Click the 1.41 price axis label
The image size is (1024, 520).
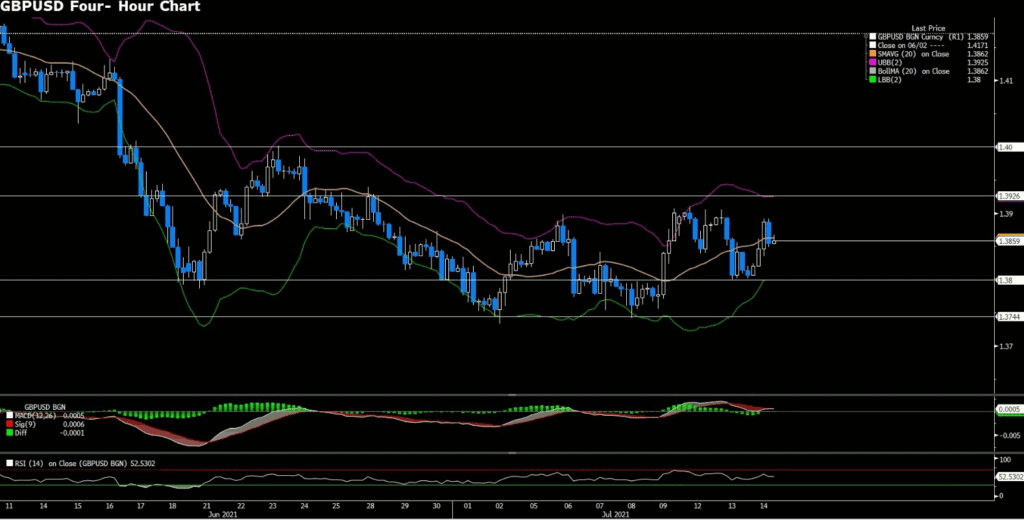coord(1004,82)
